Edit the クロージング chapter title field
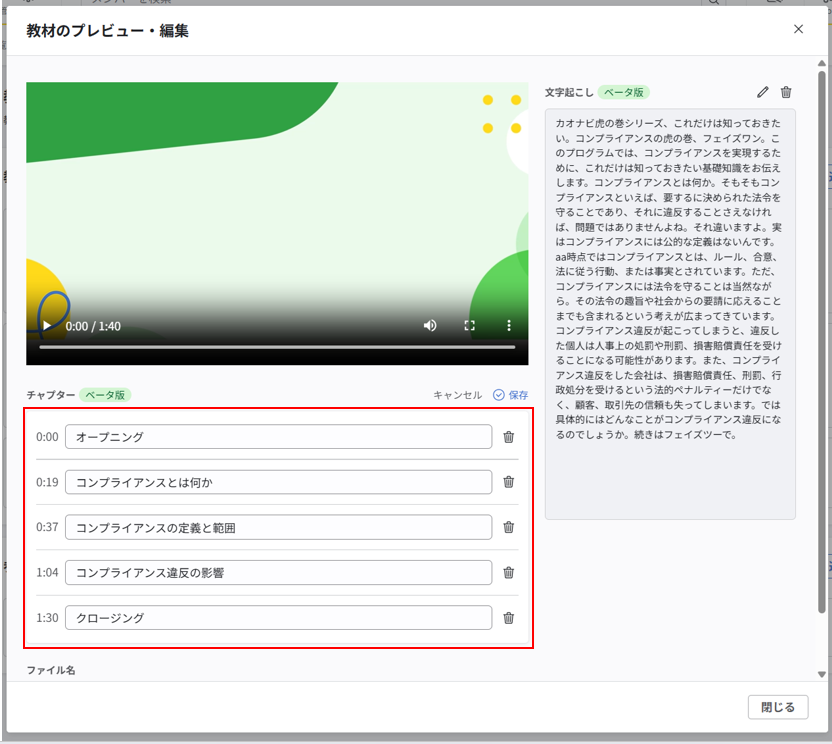Screen dimensions: 832x744 pos(278,618)
